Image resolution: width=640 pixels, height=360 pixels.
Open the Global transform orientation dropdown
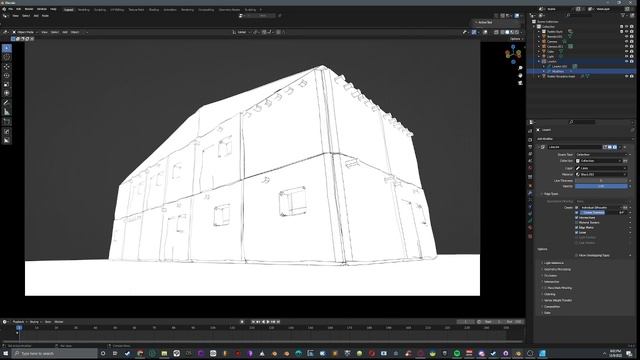click(242, 32)
